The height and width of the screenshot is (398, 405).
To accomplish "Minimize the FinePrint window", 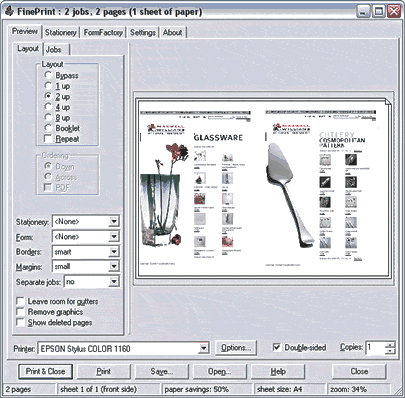I will 363,11.
